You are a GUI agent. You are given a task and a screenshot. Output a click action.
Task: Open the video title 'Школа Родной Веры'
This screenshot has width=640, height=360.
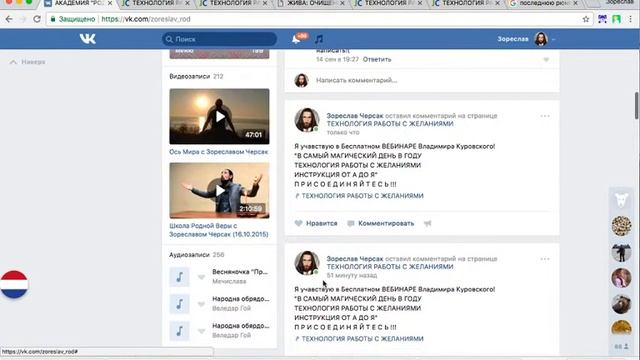[x=219, y=230]
